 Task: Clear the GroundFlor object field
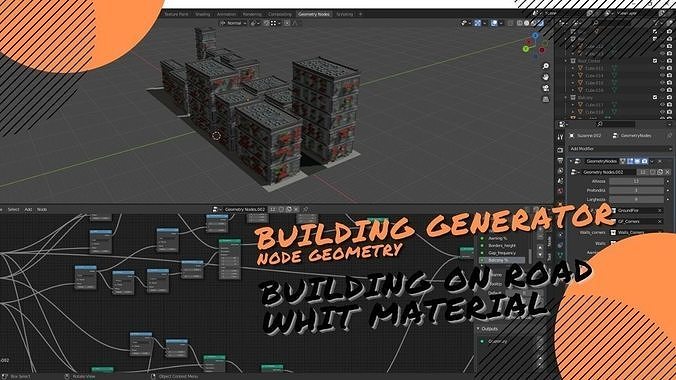click(x=660, y=210)
